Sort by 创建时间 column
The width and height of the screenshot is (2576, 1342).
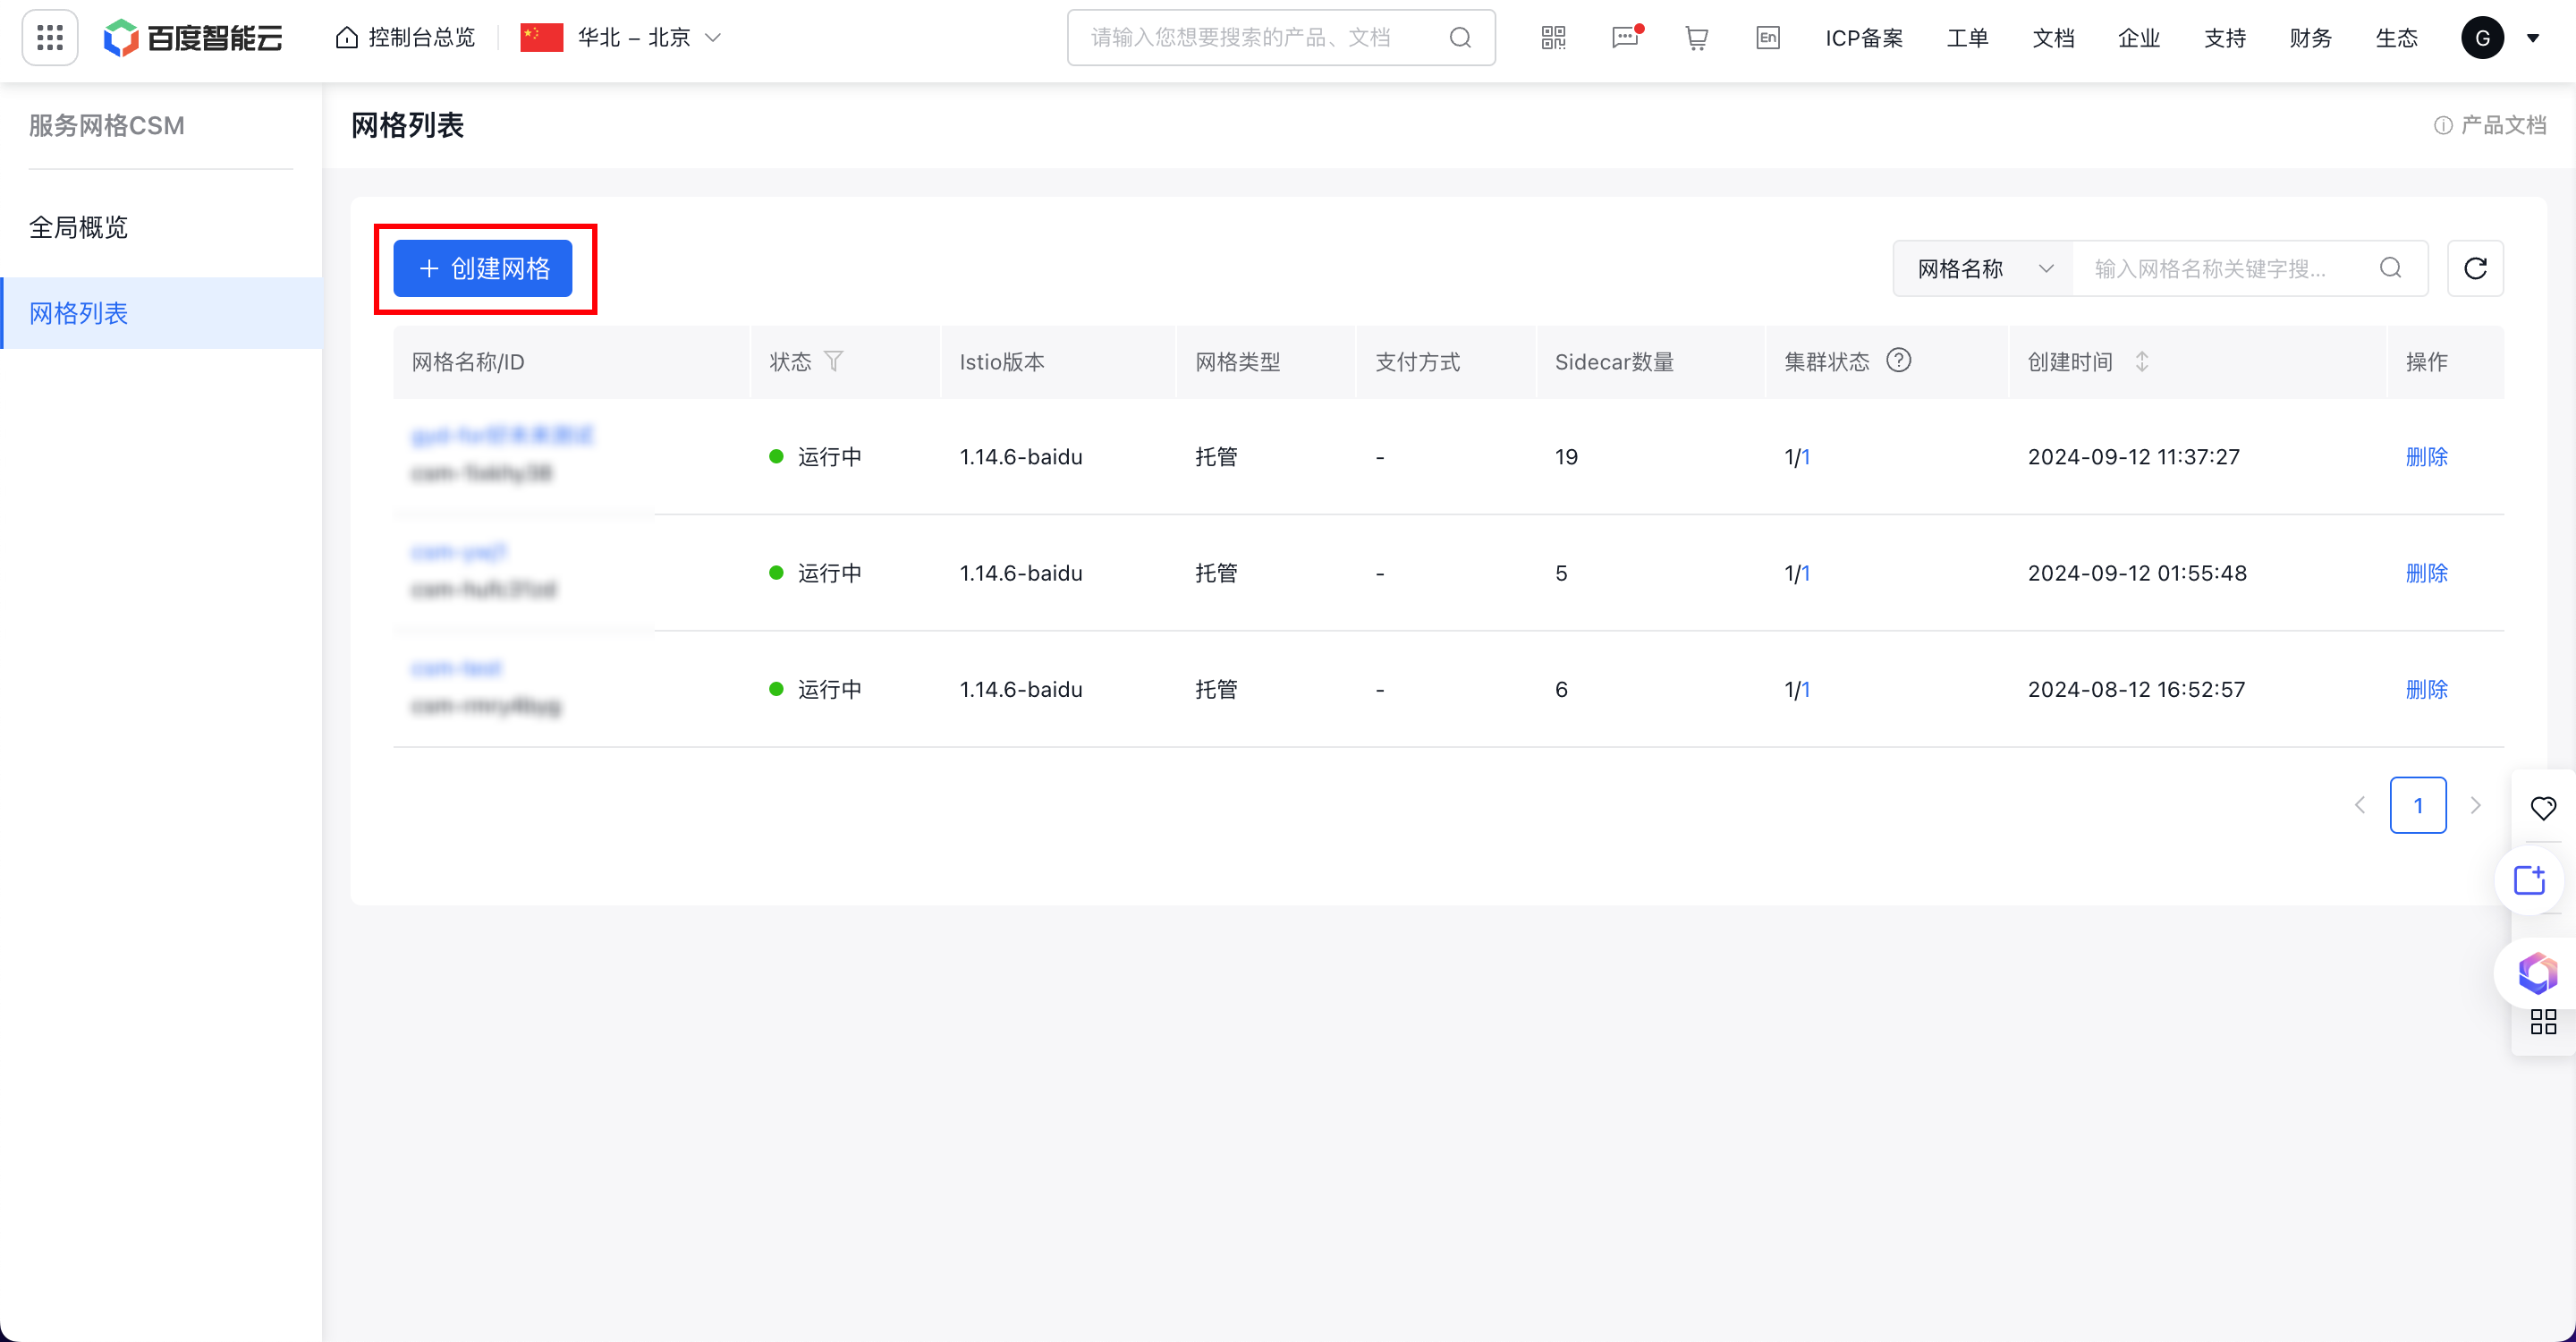pos(2141,361)
